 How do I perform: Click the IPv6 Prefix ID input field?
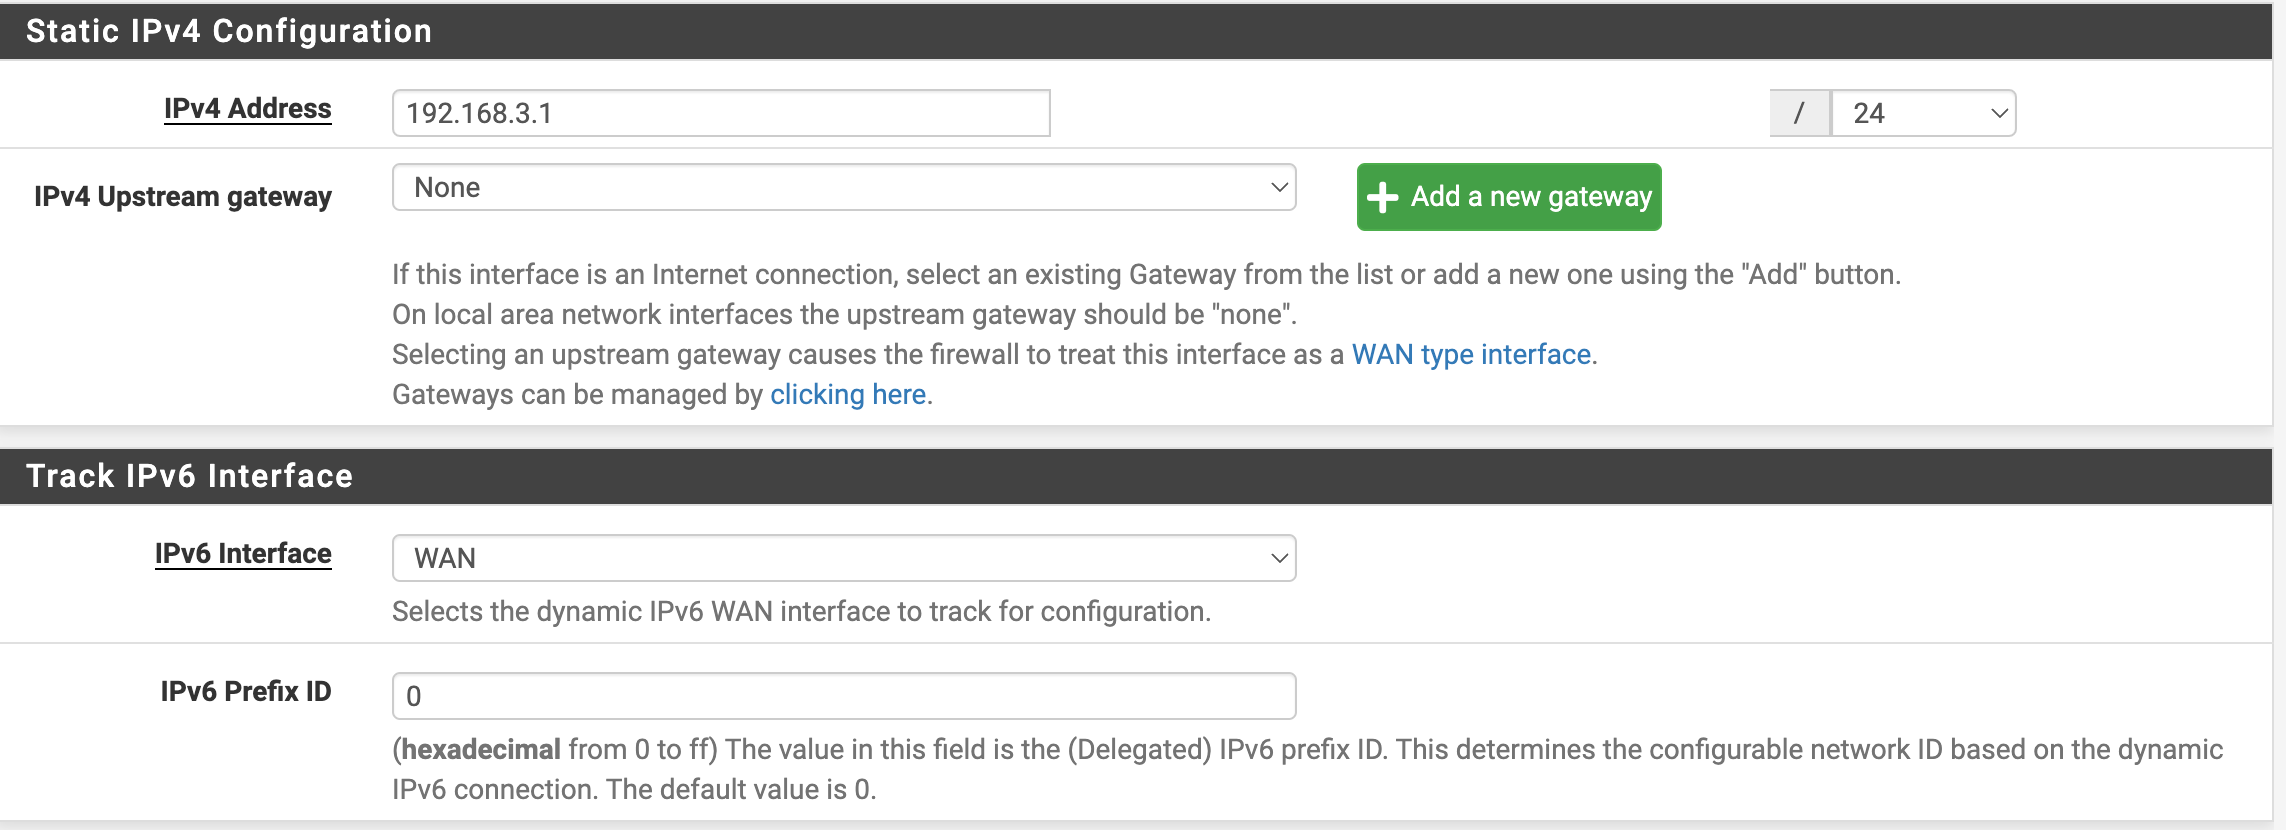tap(844, 696)
